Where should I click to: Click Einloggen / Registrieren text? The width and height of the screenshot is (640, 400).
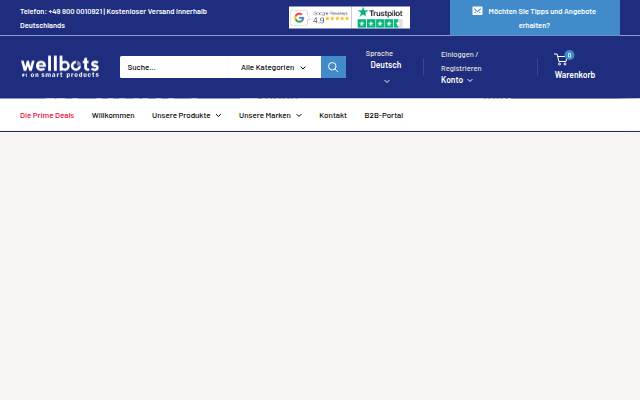click(461, 61)
